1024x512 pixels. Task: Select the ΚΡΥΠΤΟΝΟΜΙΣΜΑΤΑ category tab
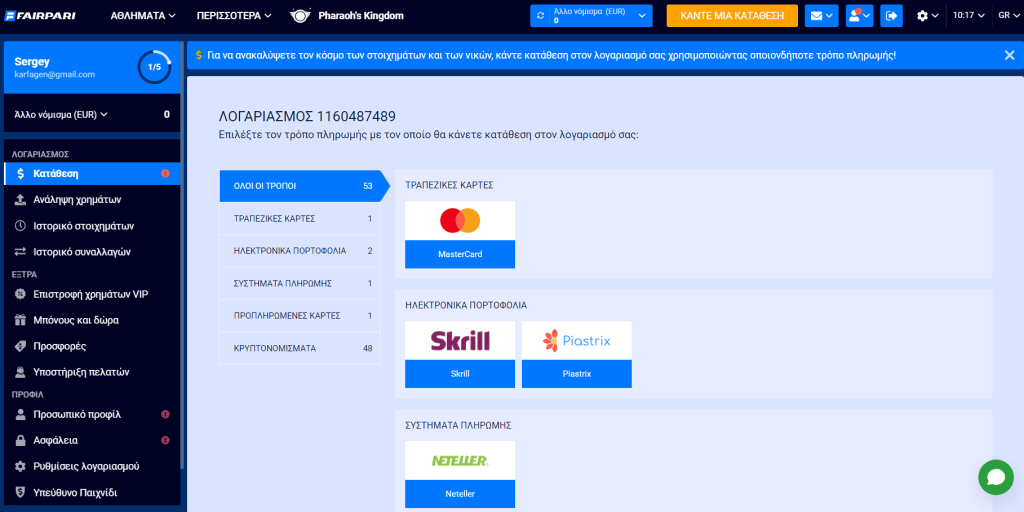[x=299, y=348]
